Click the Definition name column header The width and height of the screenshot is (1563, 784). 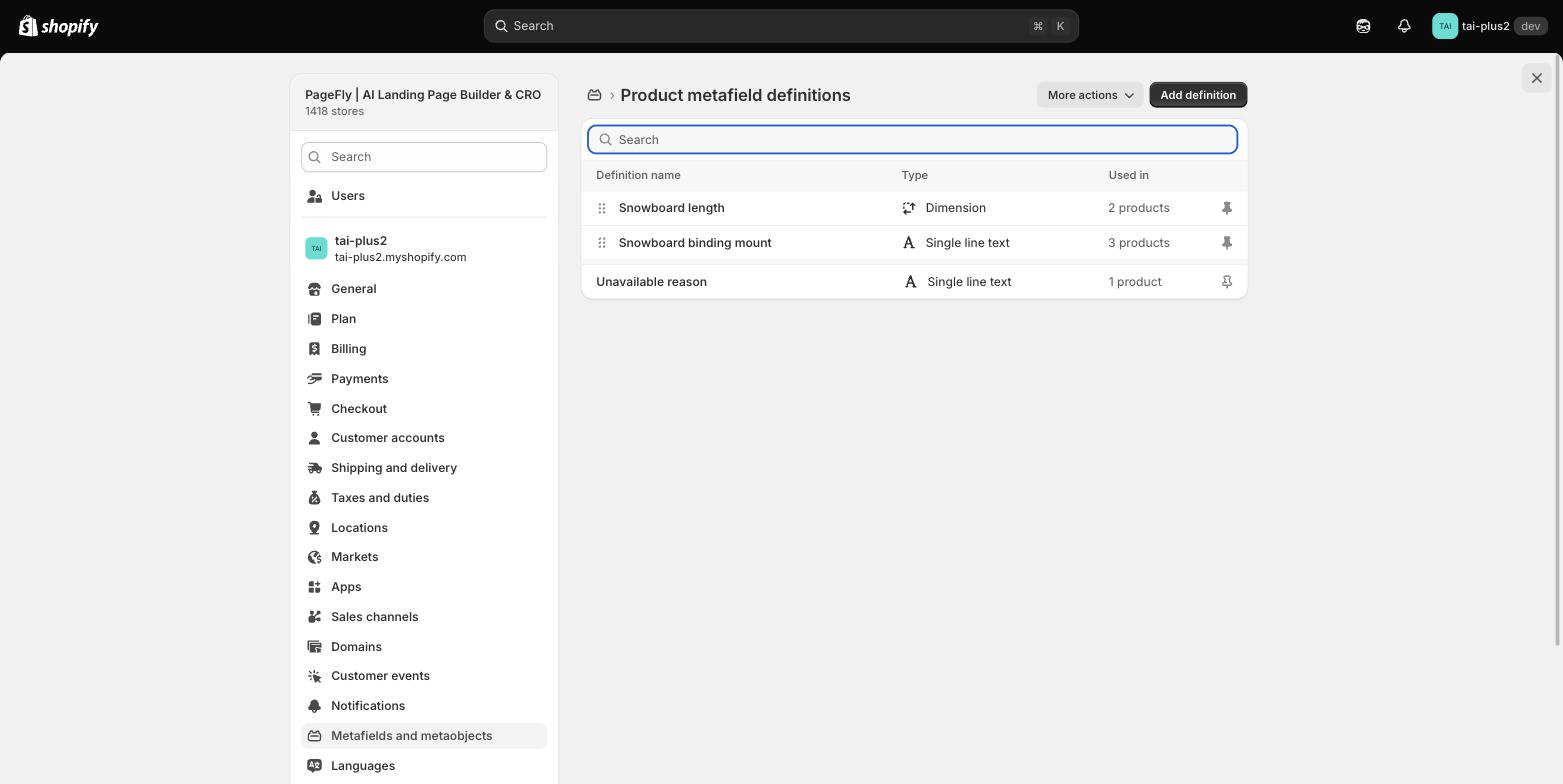click(x=638, y=175)
